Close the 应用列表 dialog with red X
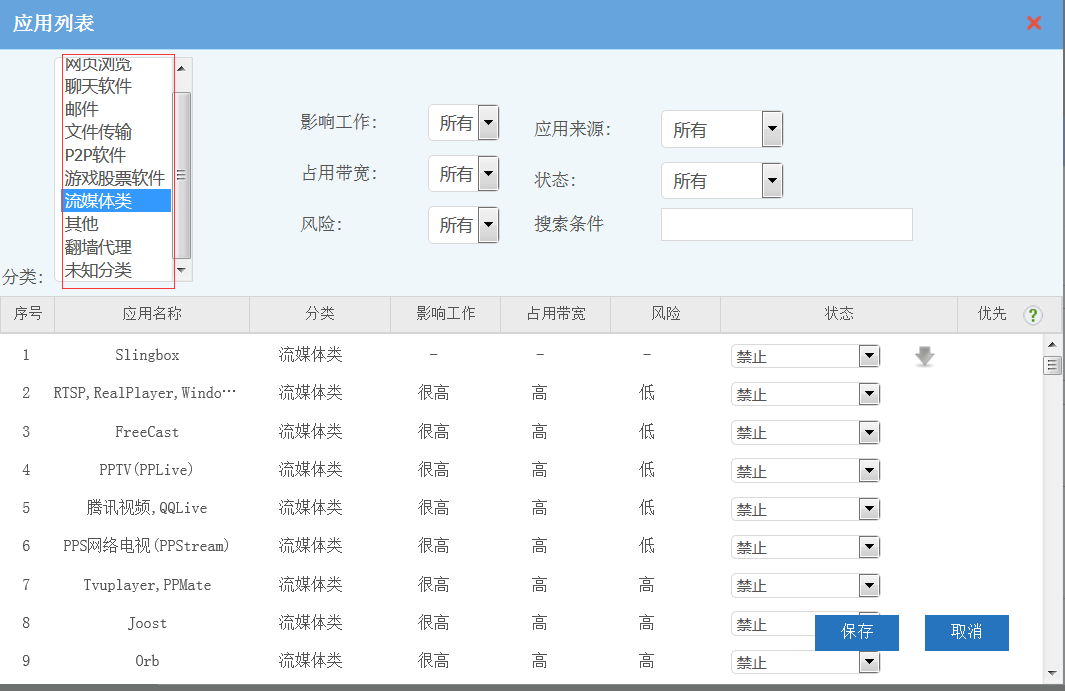The height and width of the screenshot is (691, 1065). pyautogui.click(x=1034, y=23)
